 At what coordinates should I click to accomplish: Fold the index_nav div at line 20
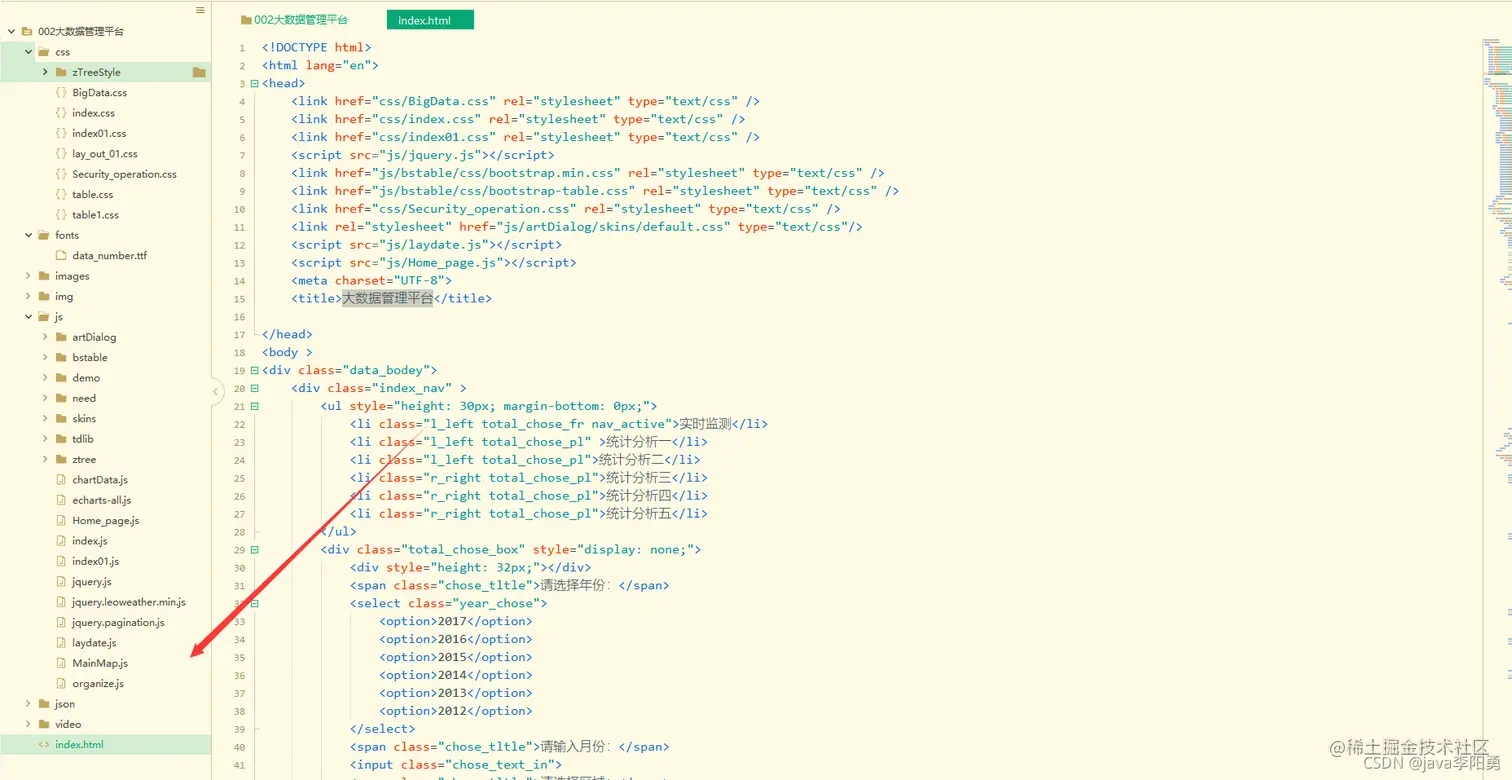point(254,388)
